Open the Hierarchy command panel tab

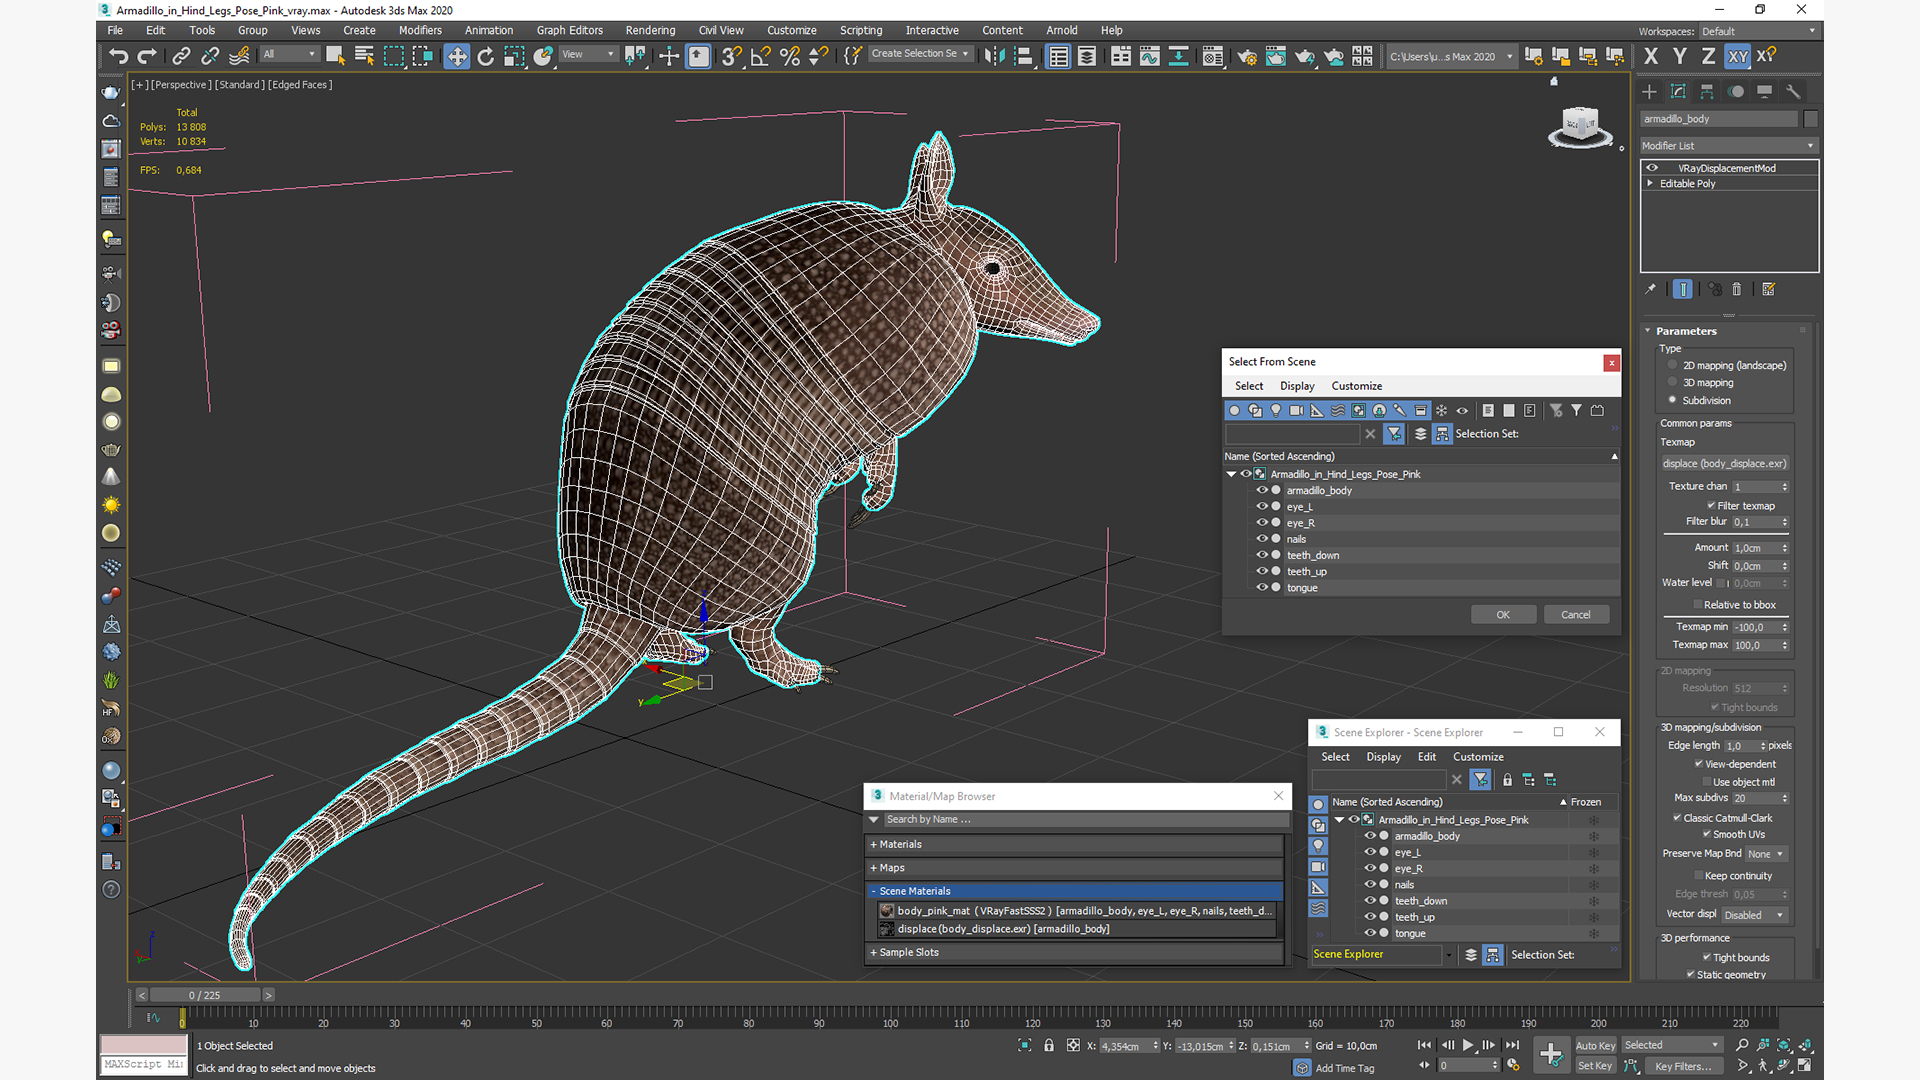[x=1707, y=91]
